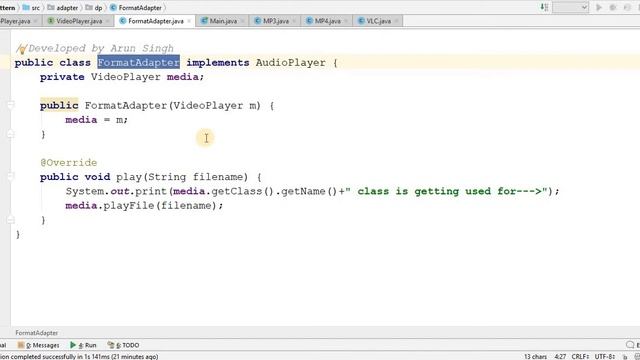Click the constructor closing fold marker
Viewport: 640px width, 360px height.
click(x=11, y=134)
